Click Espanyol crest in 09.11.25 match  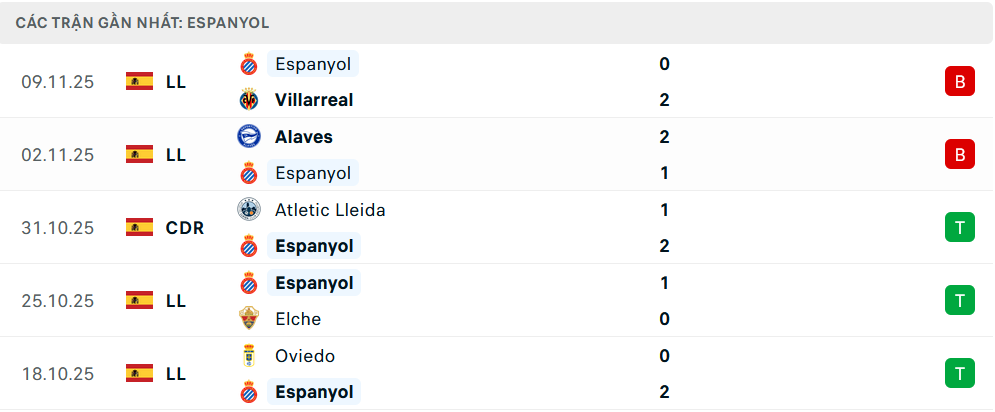[x=248, y=64]
